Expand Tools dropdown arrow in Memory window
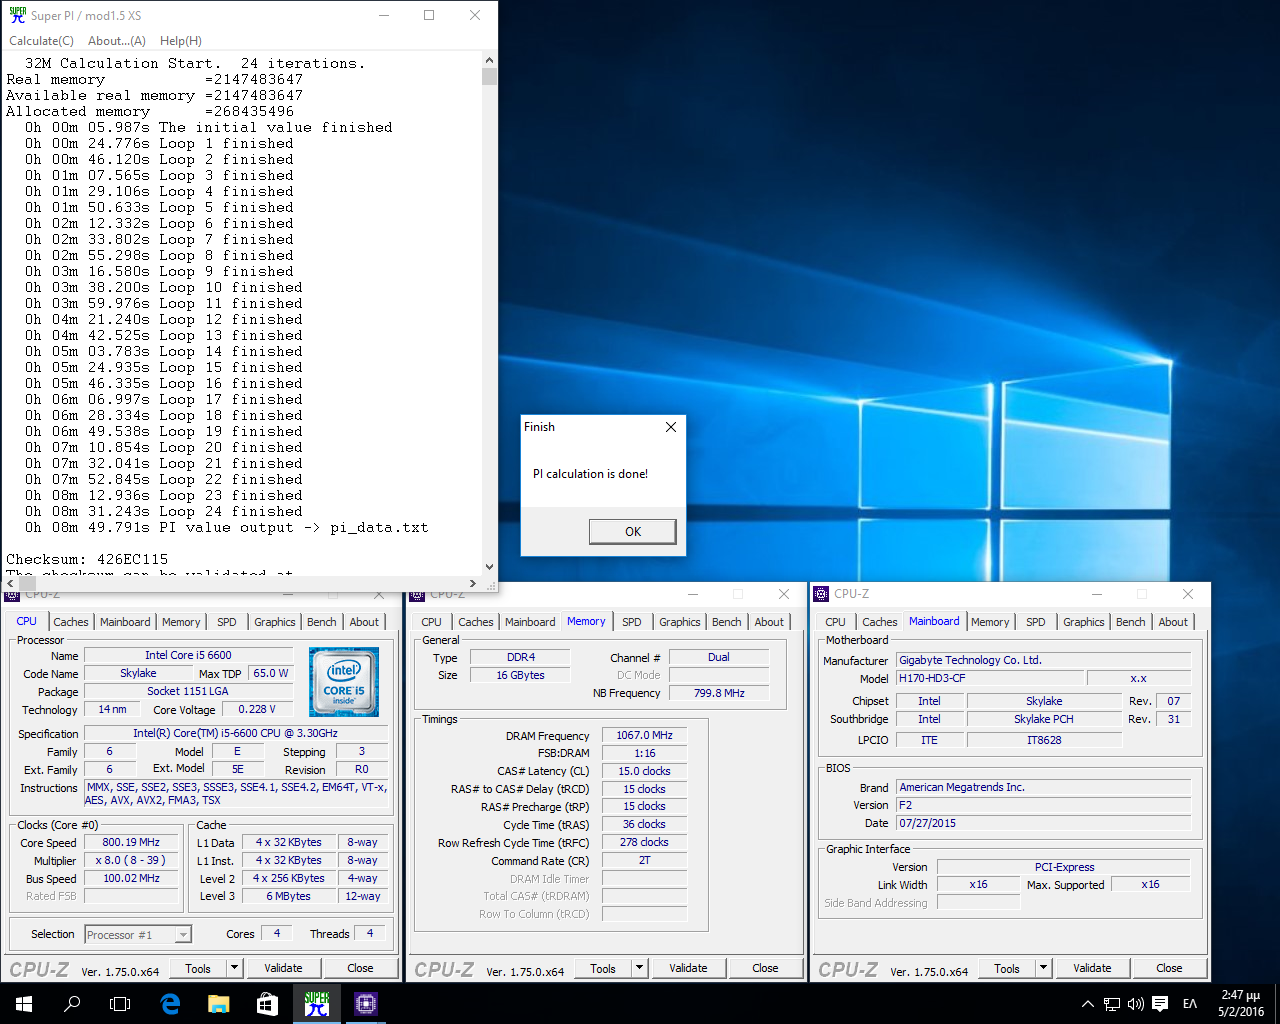 point(639,968)
